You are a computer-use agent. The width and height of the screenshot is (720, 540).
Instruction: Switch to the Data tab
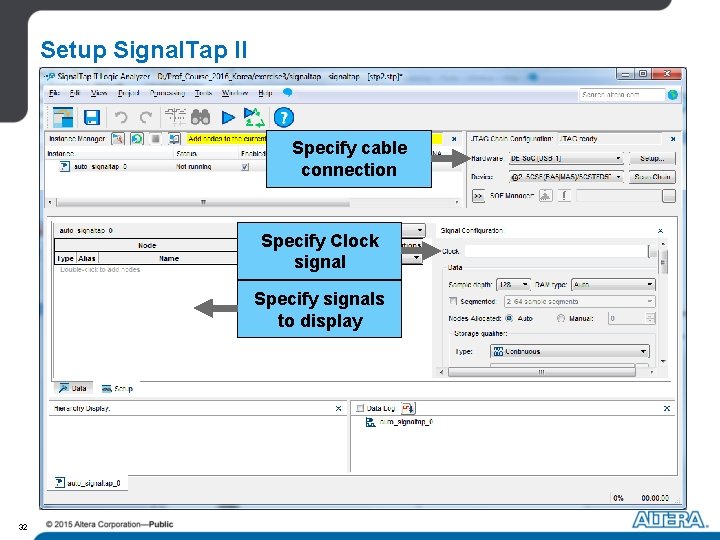pyautogui.click(x=73, y=388)
